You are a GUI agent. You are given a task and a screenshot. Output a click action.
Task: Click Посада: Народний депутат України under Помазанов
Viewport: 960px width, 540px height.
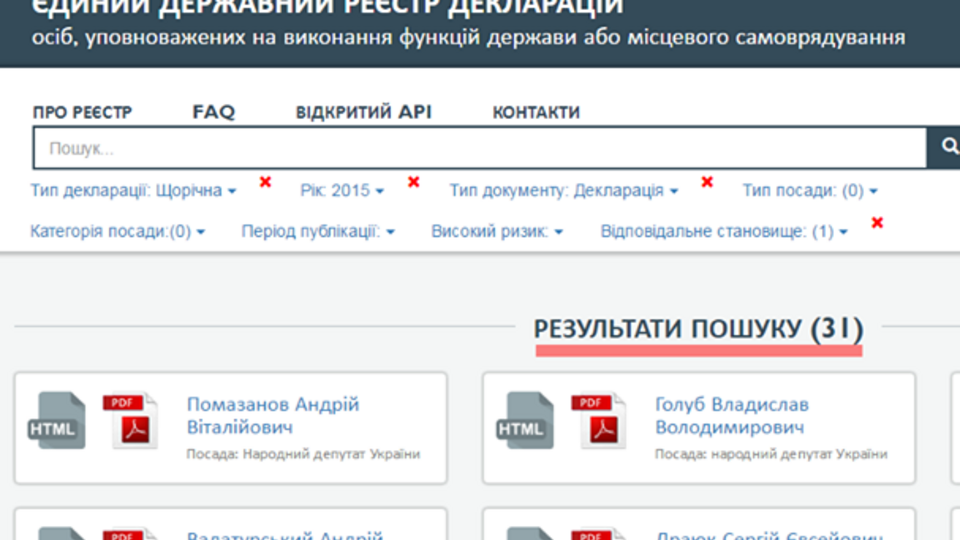[303, 454]
